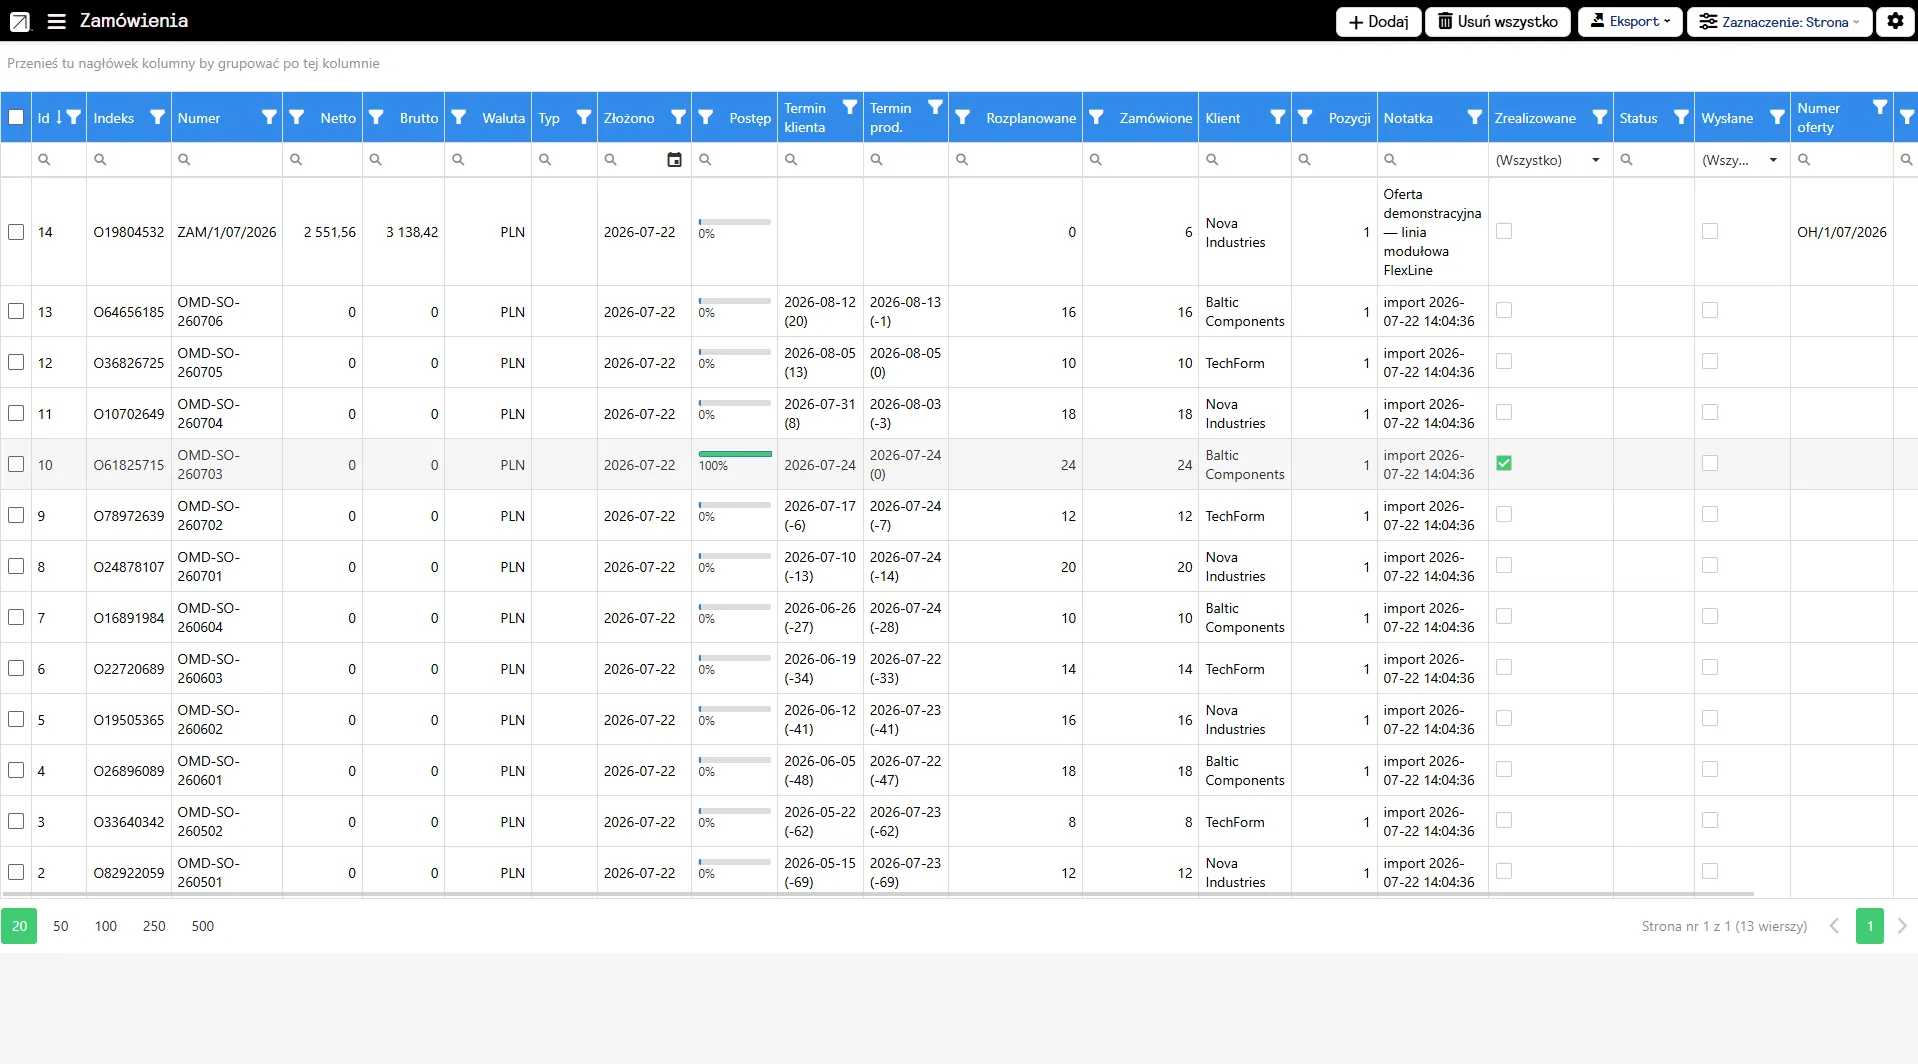Sort by the Id column header
The width and height of the screenshot is (1918, 1064).
(x=43, y=117)
